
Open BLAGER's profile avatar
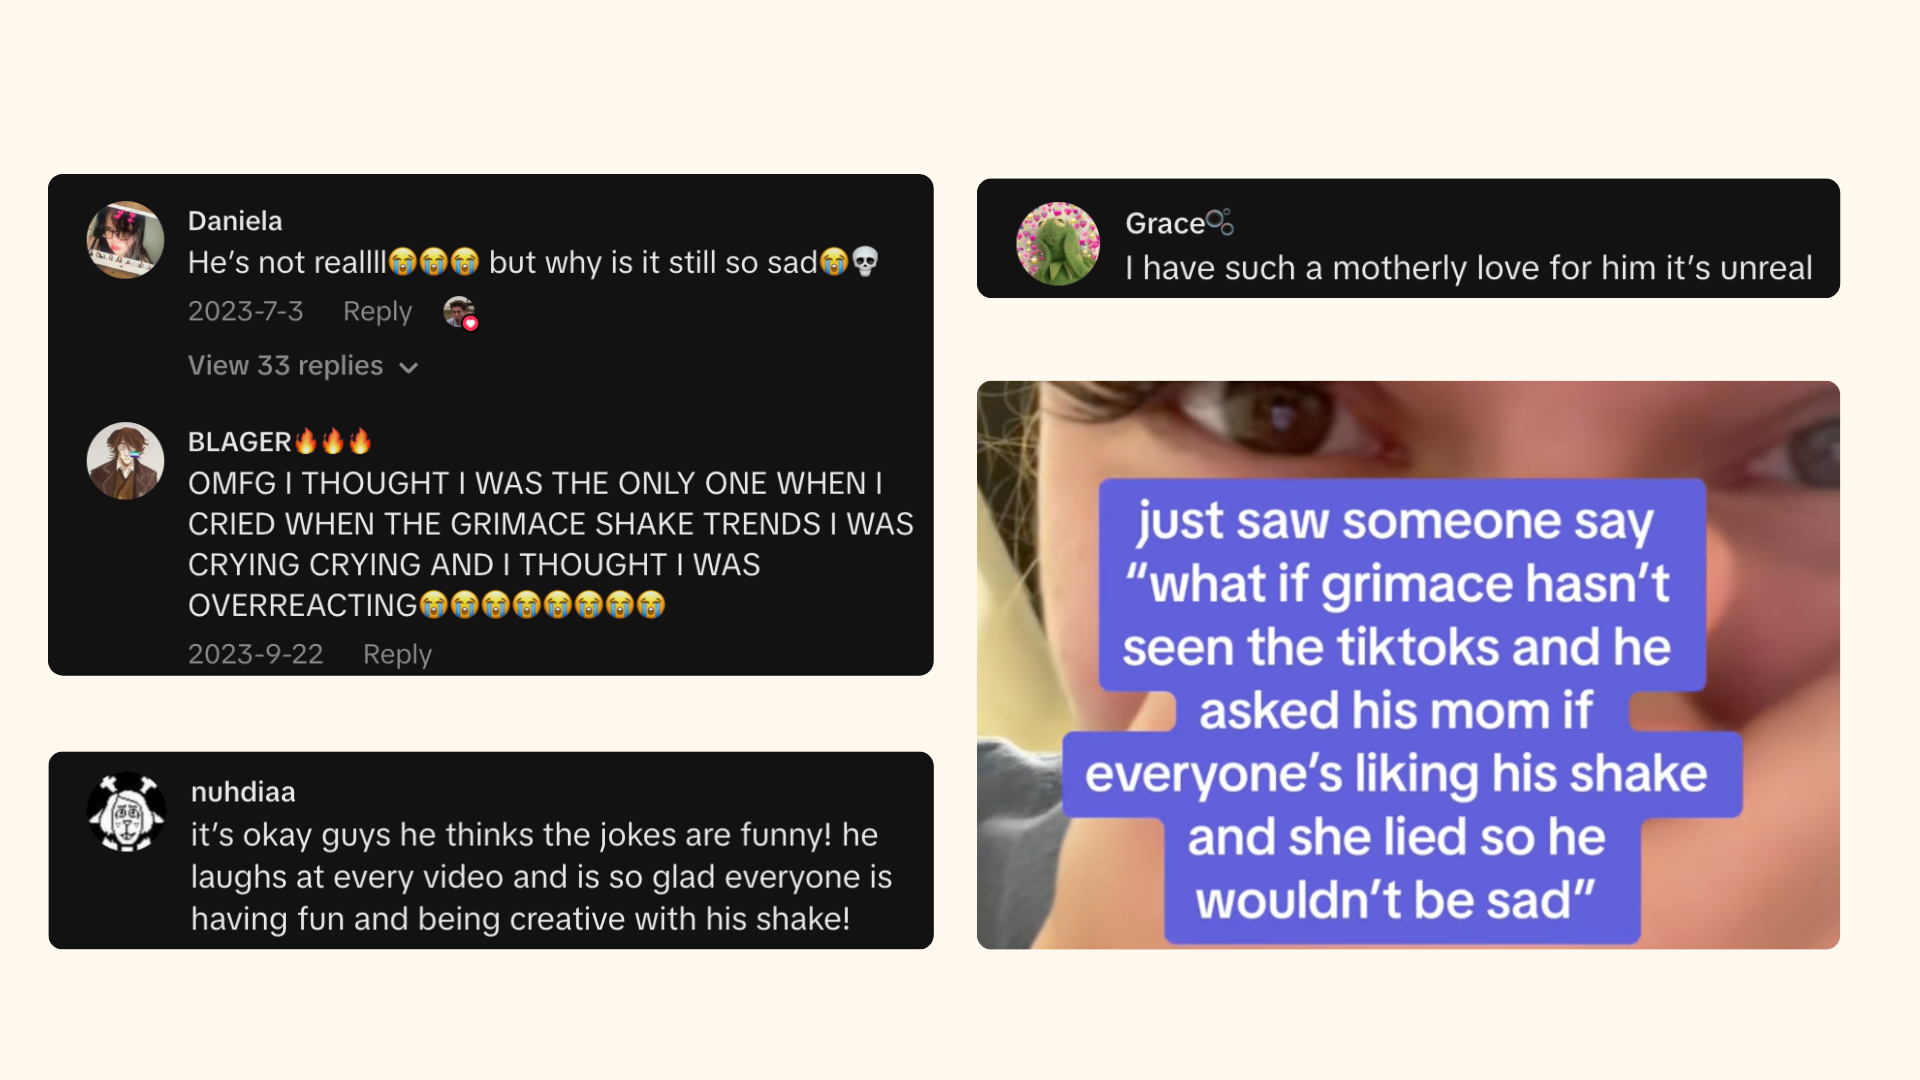(125, 461)
